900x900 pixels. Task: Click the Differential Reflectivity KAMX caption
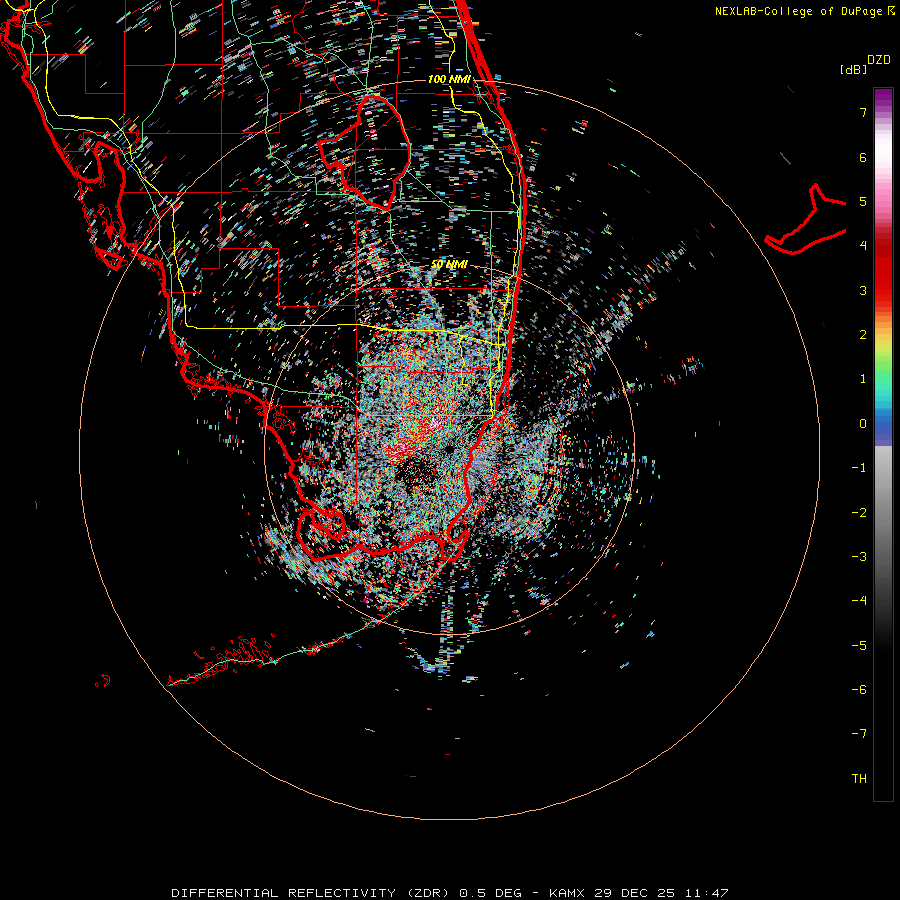449,893
